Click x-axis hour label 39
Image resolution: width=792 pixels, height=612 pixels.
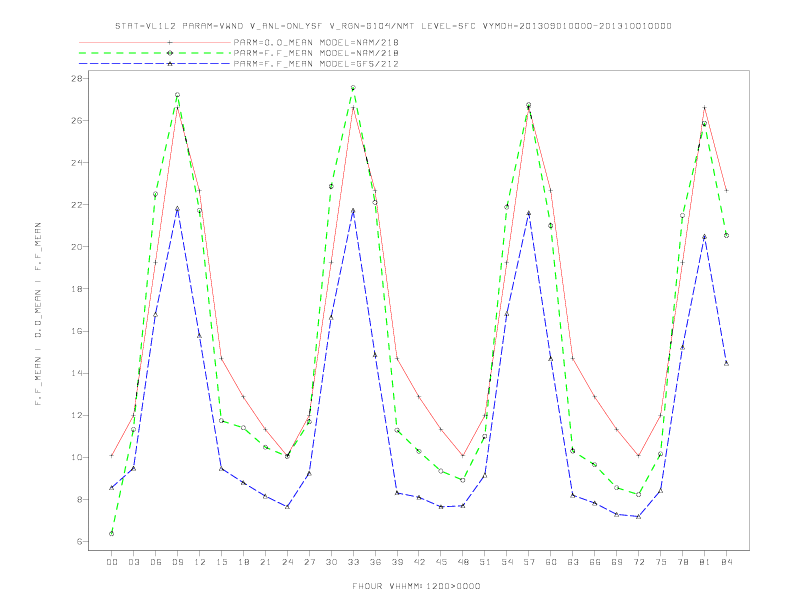(397, 562)
